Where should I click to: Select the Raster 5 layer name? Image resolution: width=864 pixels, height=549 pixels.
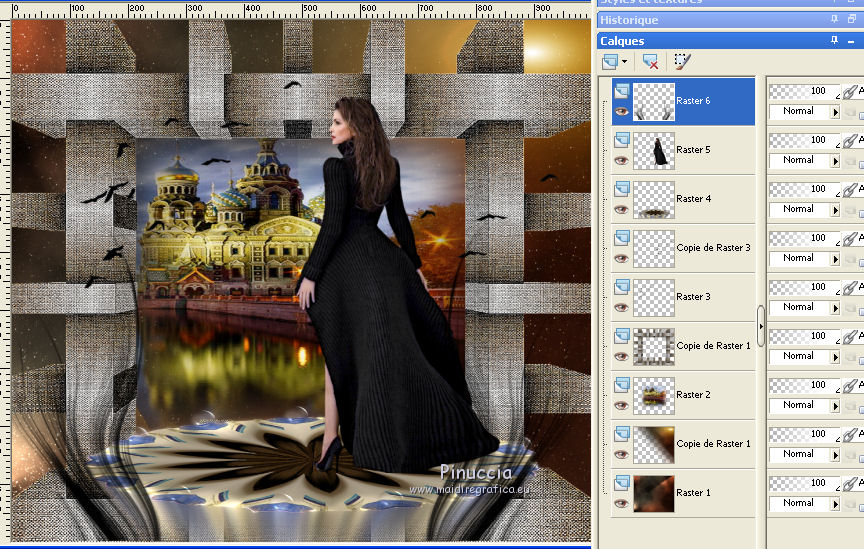[x=693, y=150]
